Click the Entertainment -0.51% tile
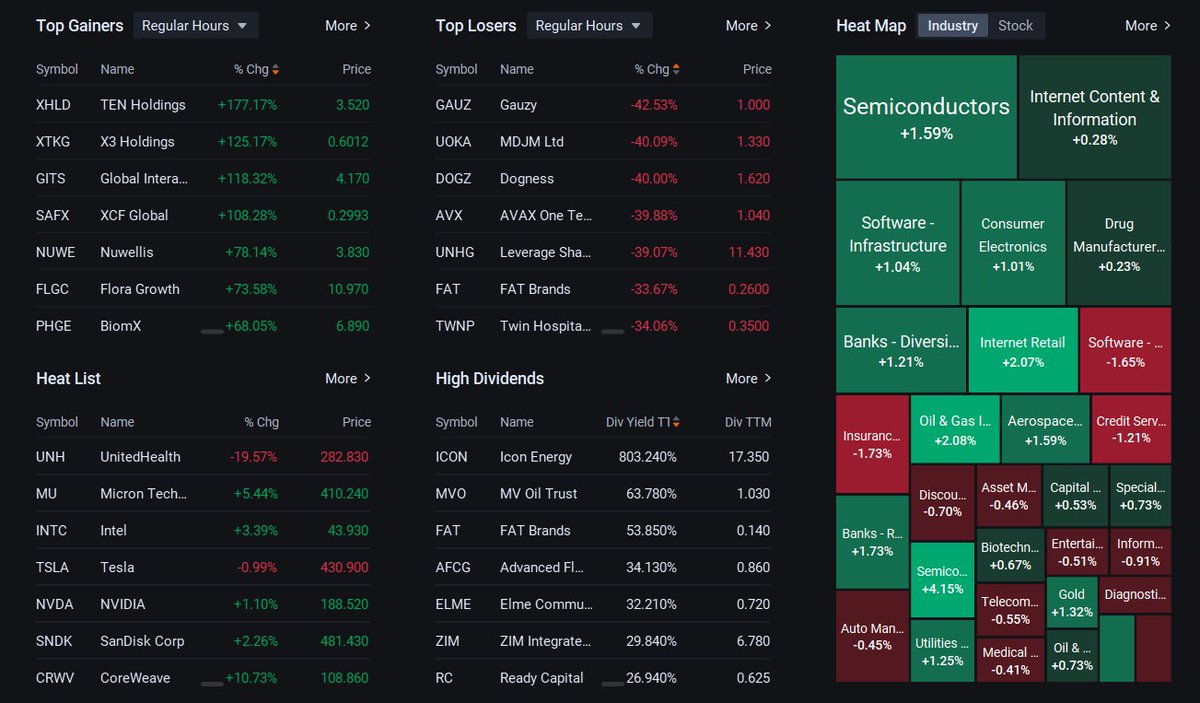This screenshot has height=703, width=1200. [1077, 551]
